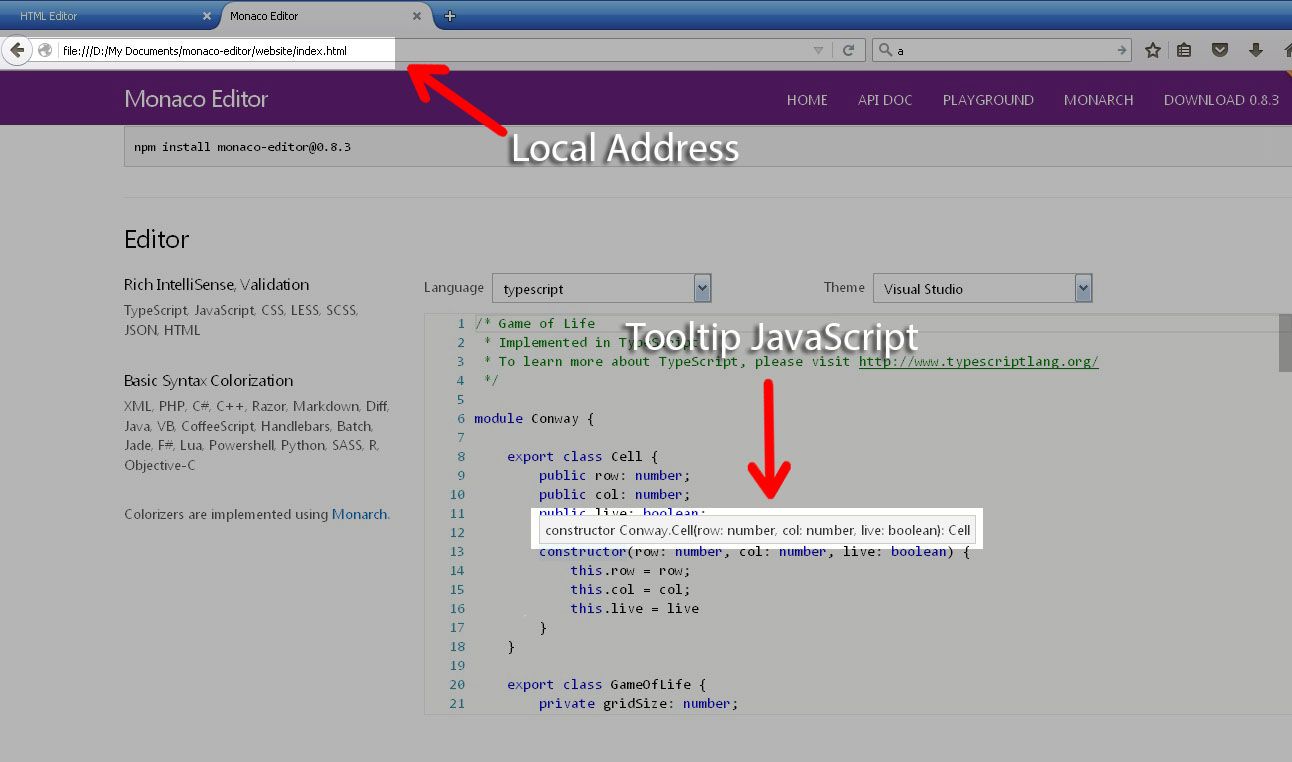Click the globe site identity icon

point(44,50)
